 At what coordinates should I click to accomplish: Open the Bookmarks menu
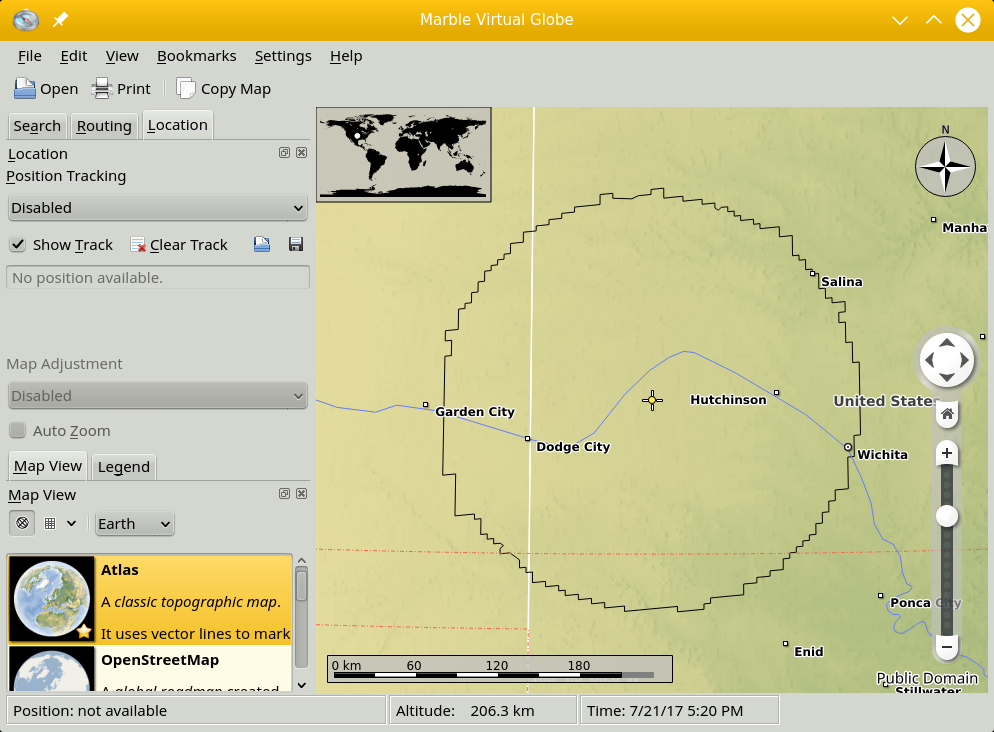[x=197, y=56]
